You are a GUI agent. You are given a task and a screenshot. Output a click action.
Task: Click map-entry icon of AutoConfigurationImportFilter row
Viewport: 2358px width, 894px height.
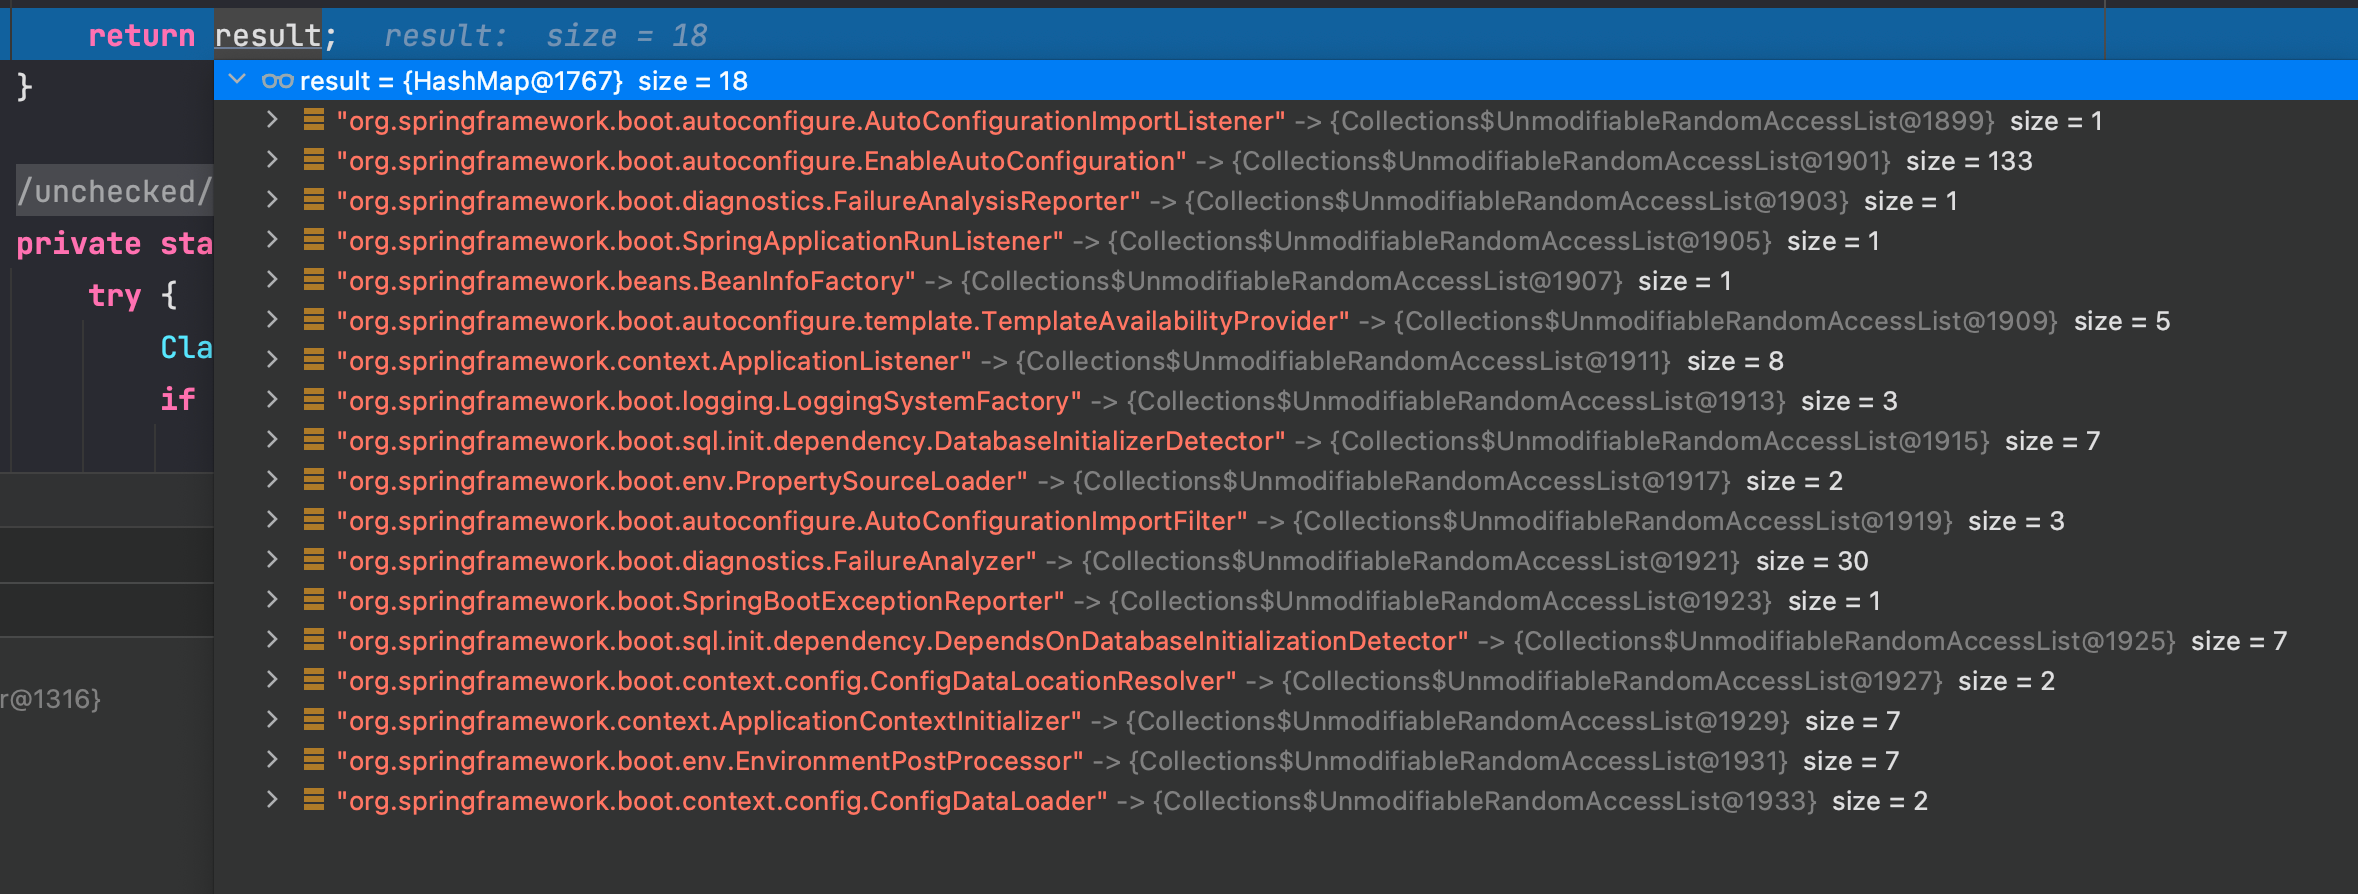(314, 520)
